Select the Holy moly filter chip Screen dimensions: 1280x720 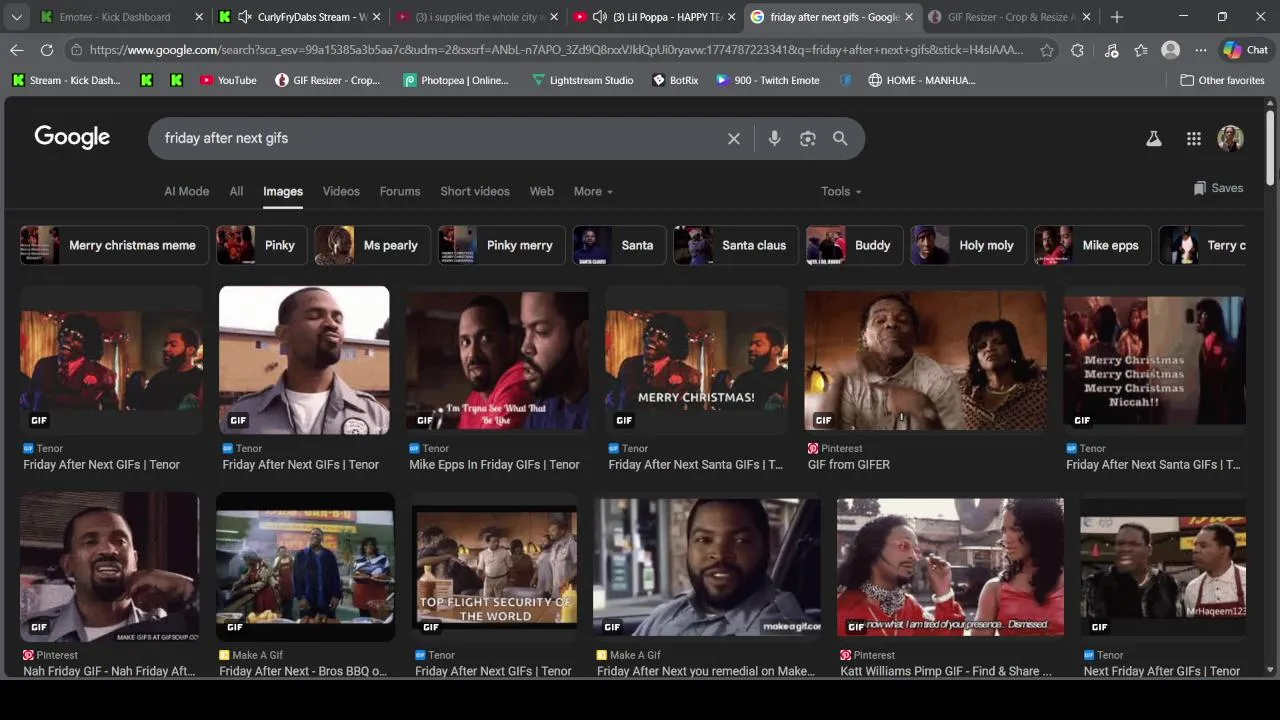969,245
